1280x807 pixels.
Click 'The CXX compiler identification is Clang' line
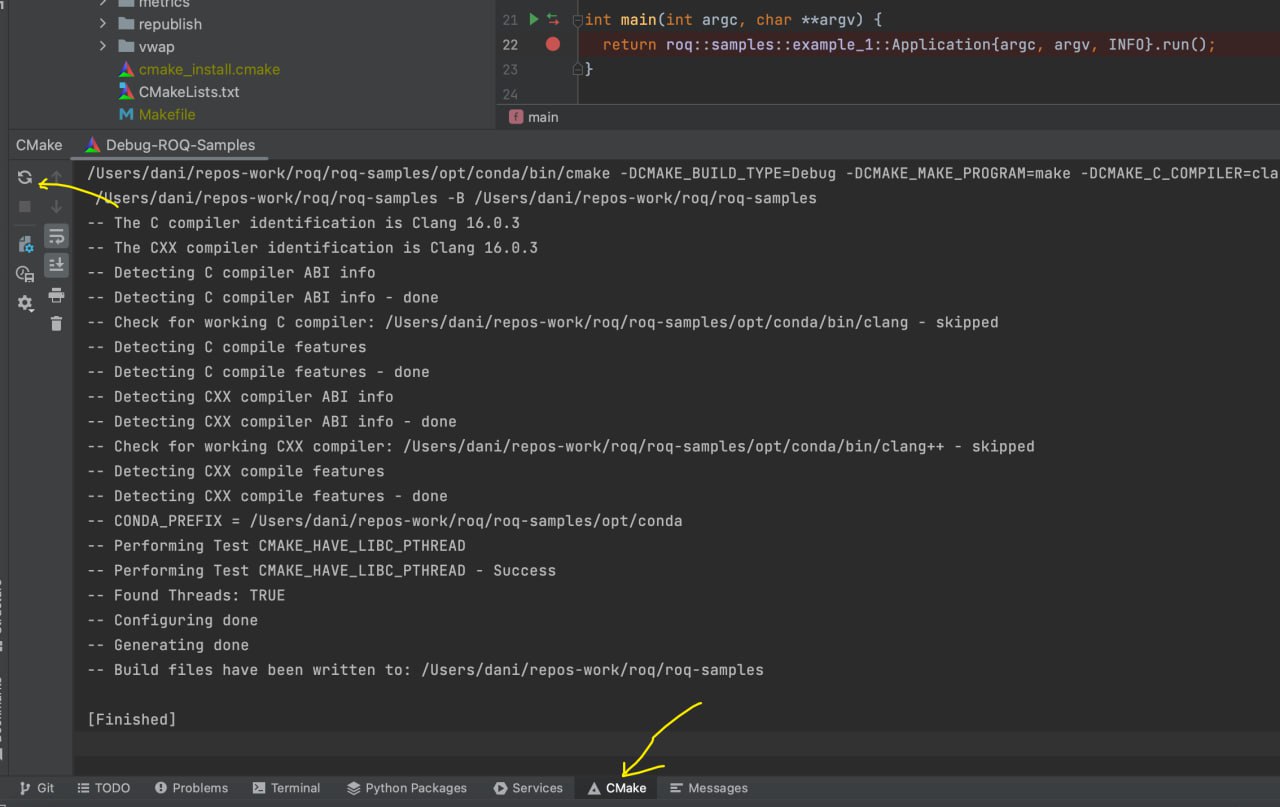312,248
